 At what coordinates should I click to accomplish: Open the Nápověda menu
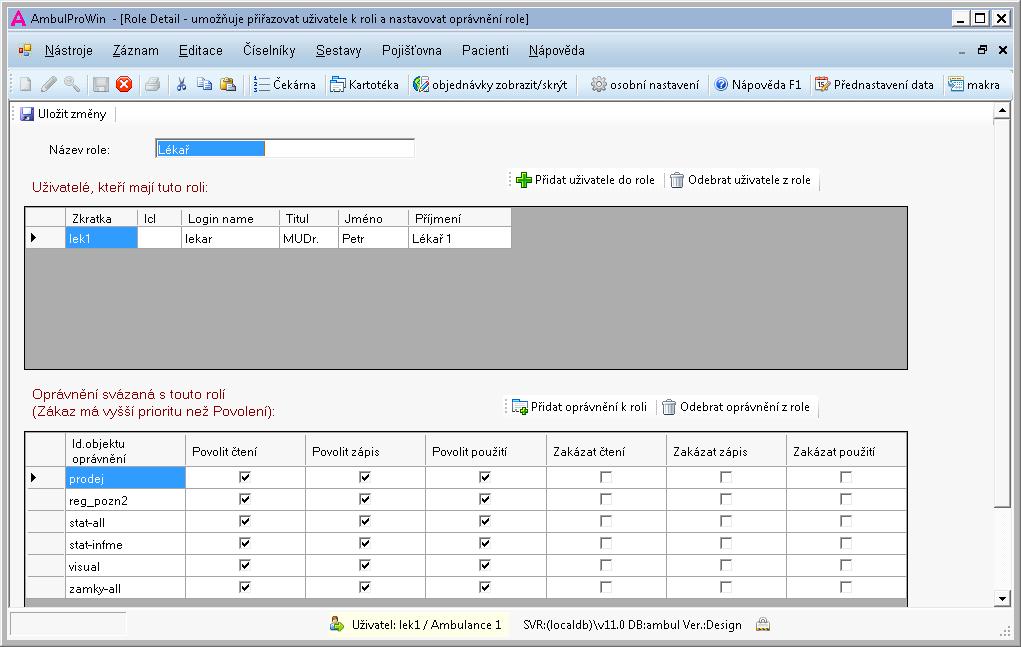(x=556, y=50)
